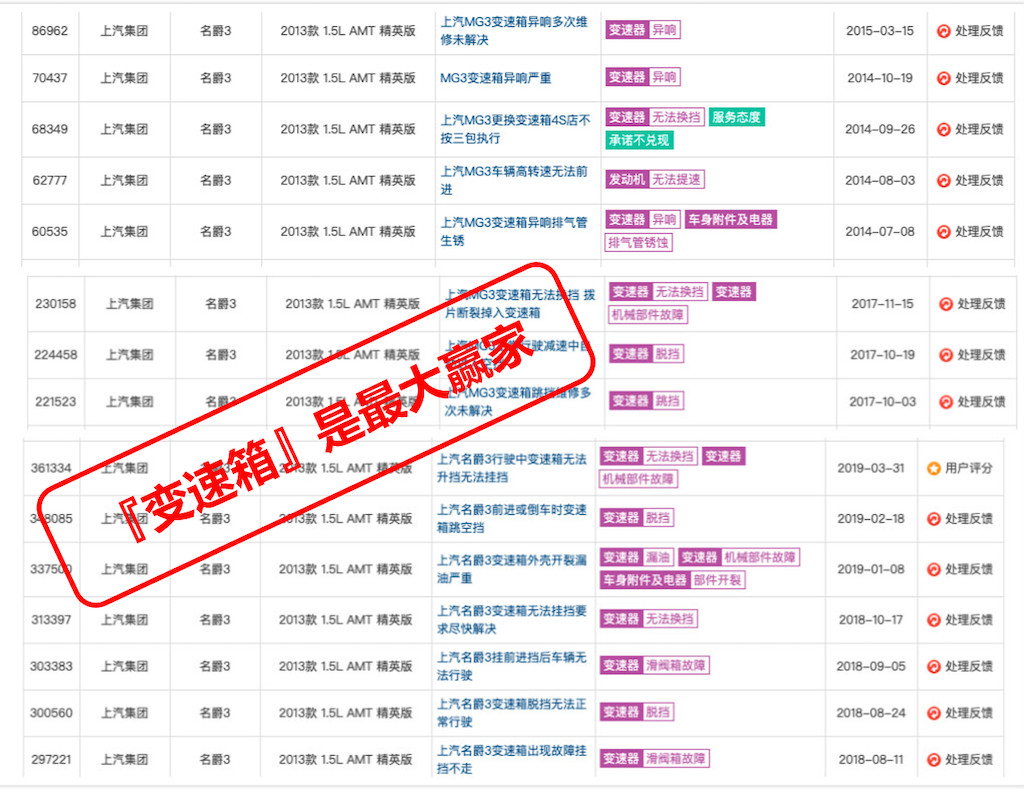Open complaint 上汽名爵3变速箱出现故障挂挡不走
The width and height of the screenshot is (1024, 790).
click(511, 759)
